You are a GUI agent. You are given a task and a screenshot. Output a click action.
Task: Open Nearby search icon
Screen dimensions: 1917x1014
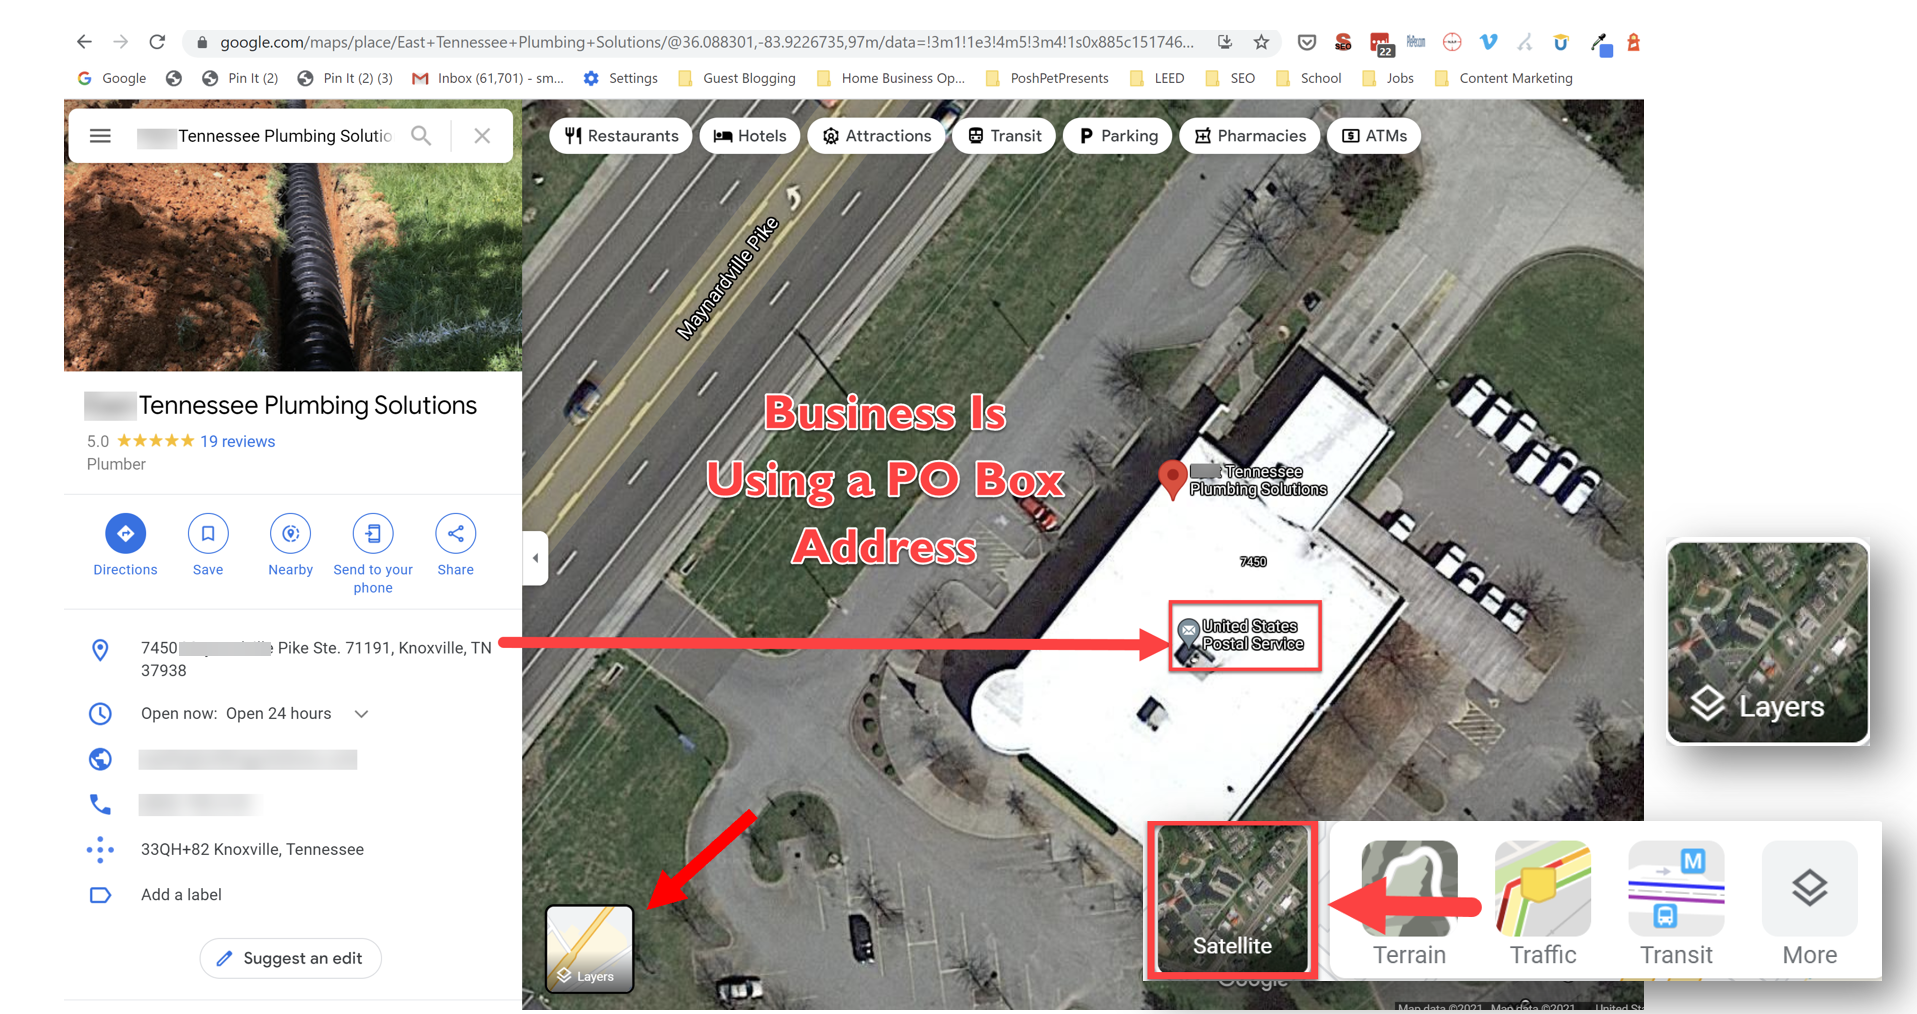(290, 534)
